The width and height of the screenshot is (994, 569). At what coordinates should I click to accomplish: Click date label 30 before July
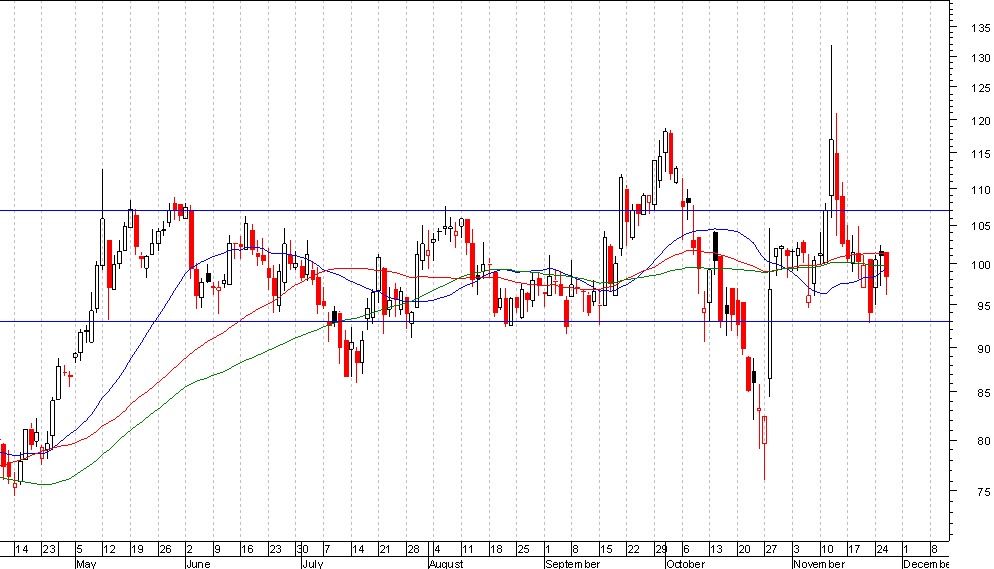tap(302, 549)
